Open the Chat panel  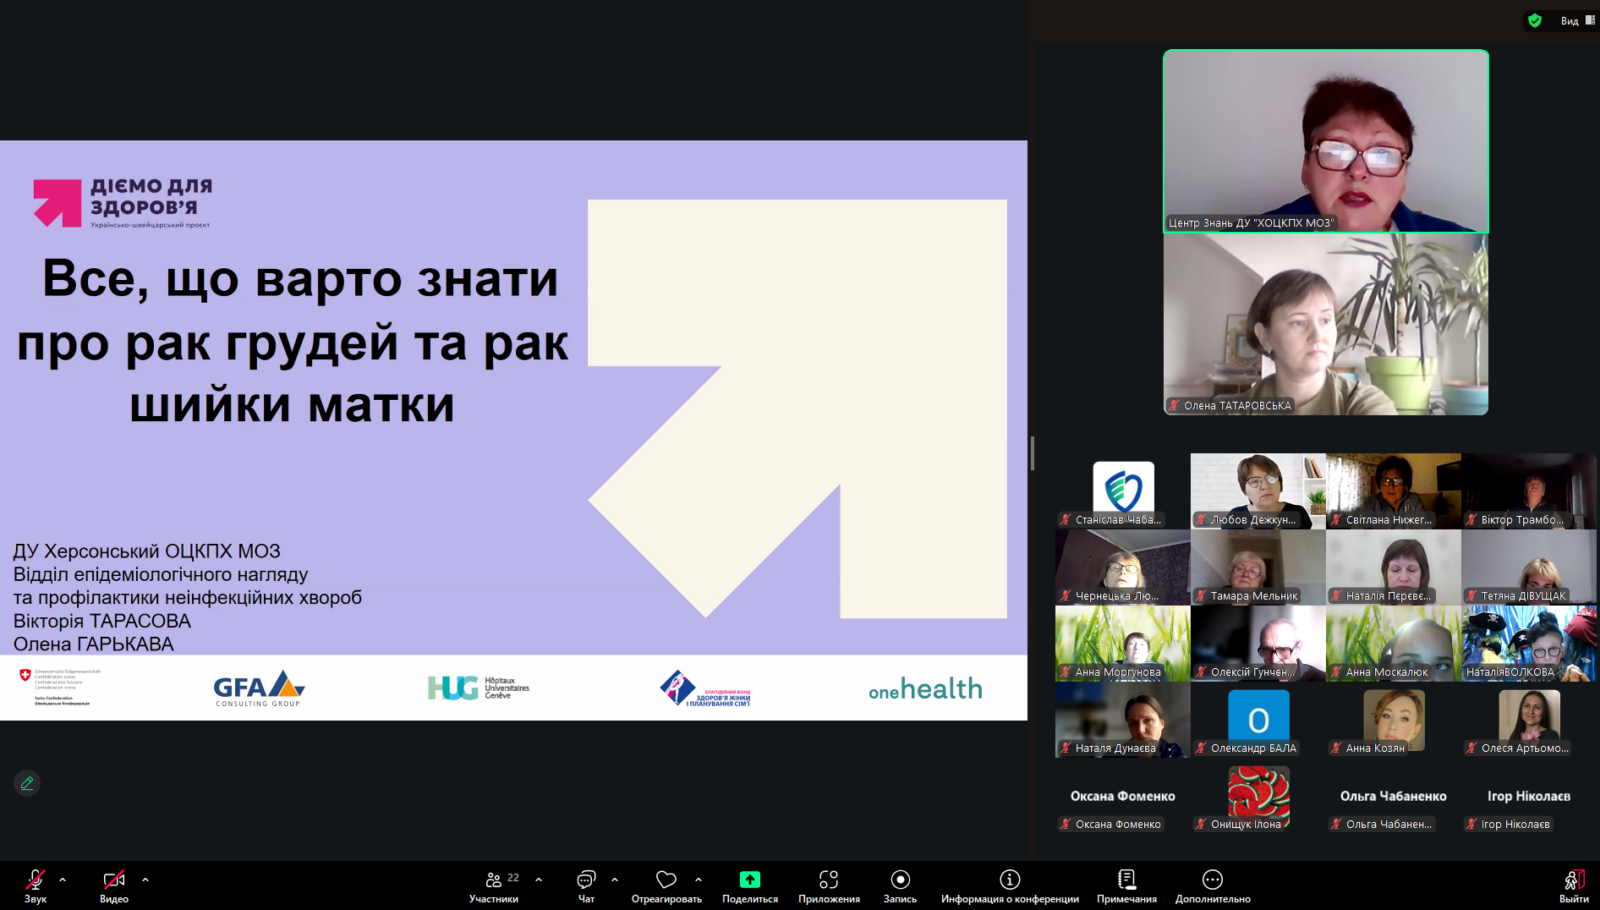click(586, 880)
